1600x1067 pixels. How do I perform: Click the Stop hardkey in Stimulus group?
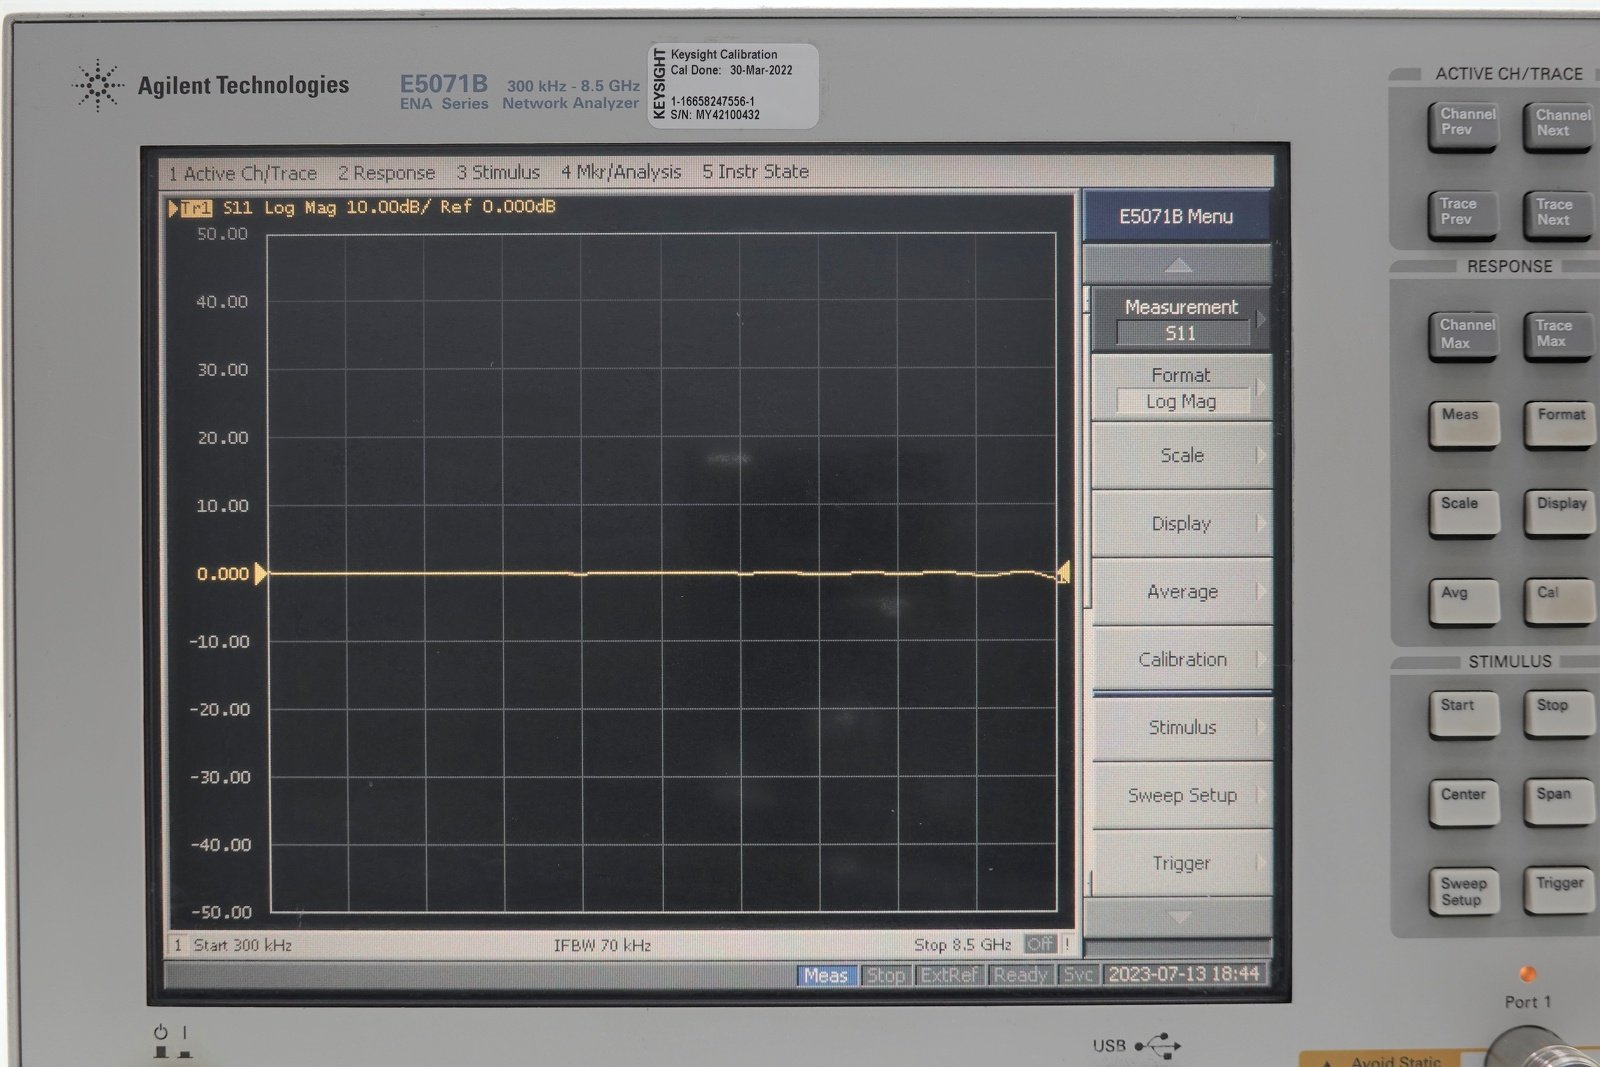coord(1559,716)
